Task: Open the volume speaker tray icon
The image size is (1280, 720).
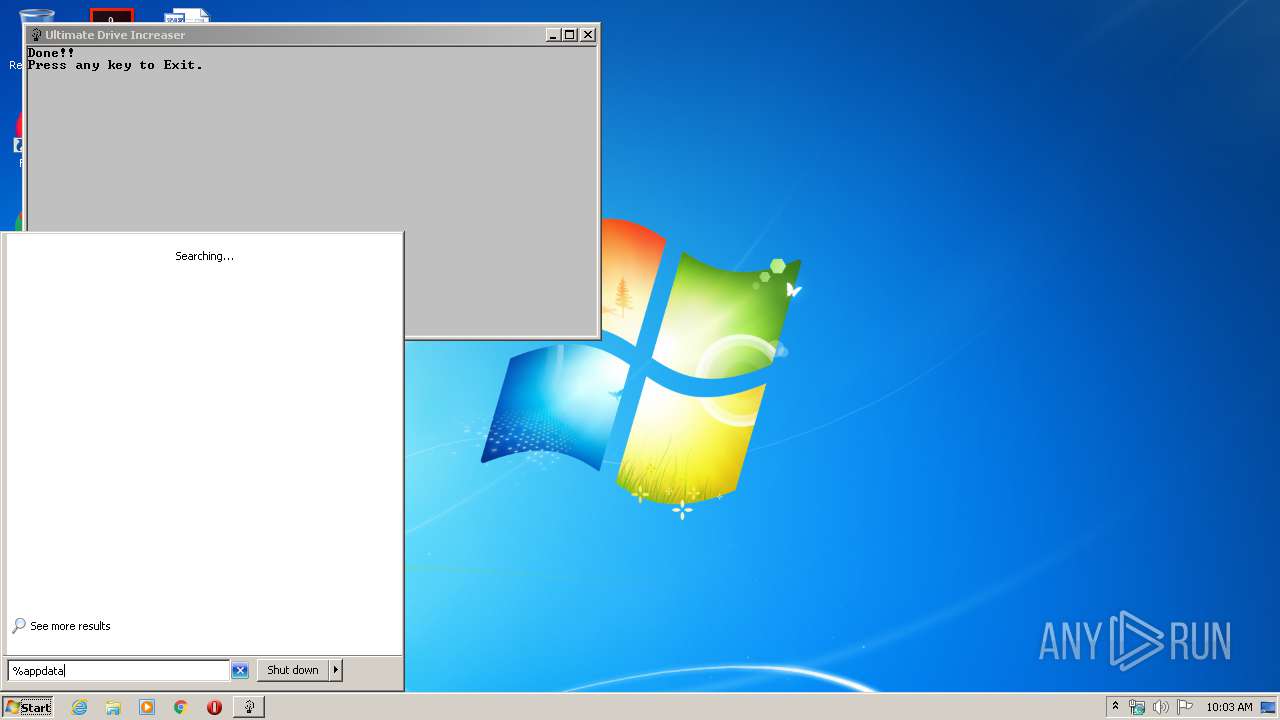Action: pos(1161,707)
